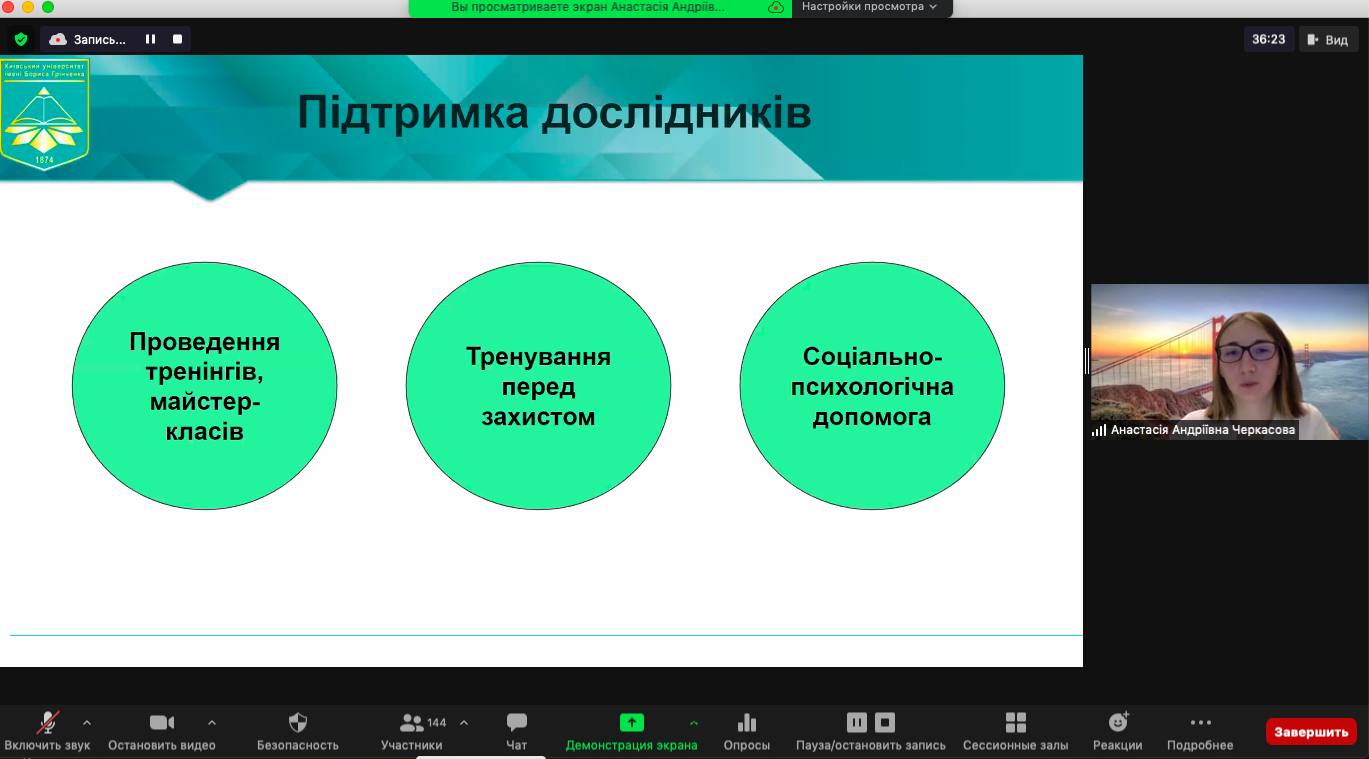Toggle camera with Остановить видео
Screen dimensions: 1369x759
[x=161, y=723]
